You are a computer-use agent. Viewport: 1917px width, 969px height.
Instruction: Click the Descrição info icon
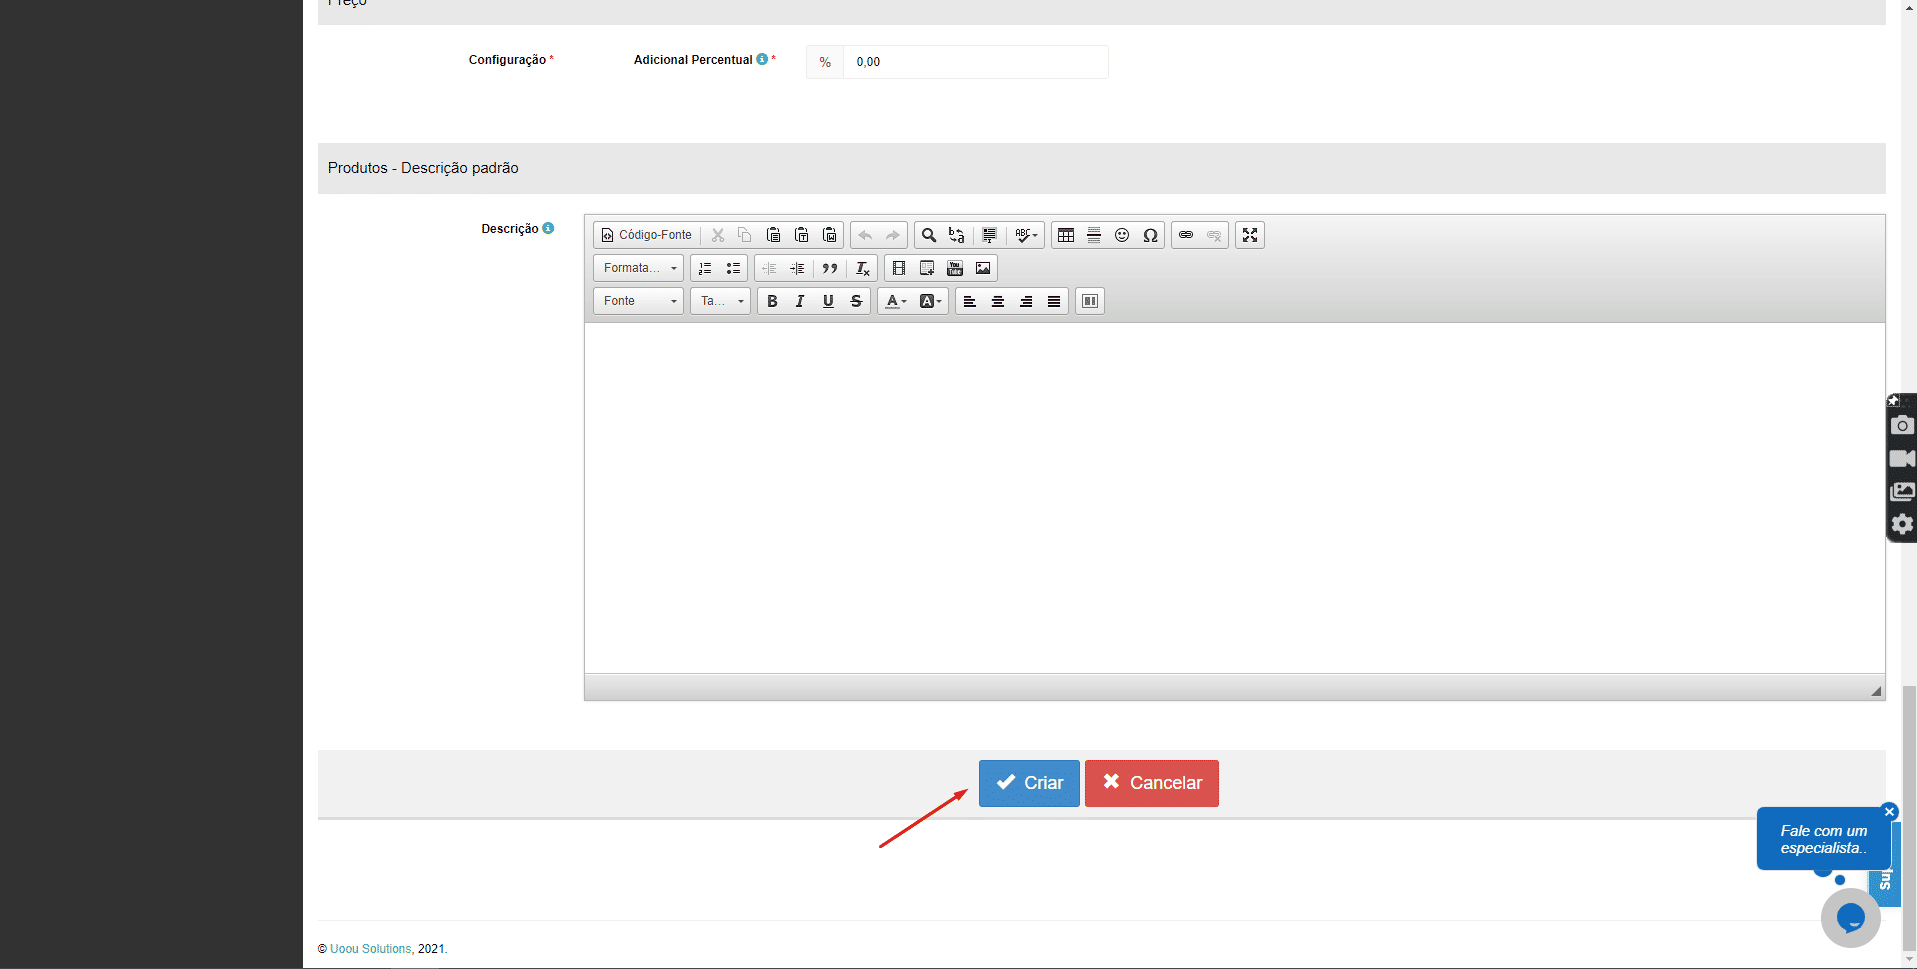(548, 228)
